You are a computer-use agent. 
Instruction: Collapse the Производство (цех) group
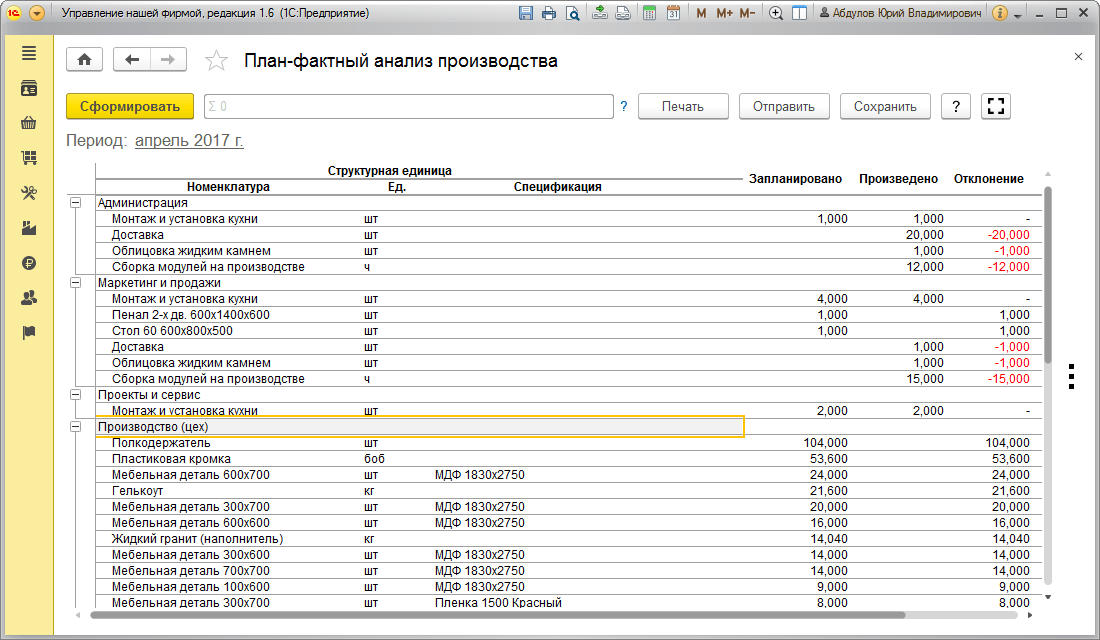coord(76,427)
